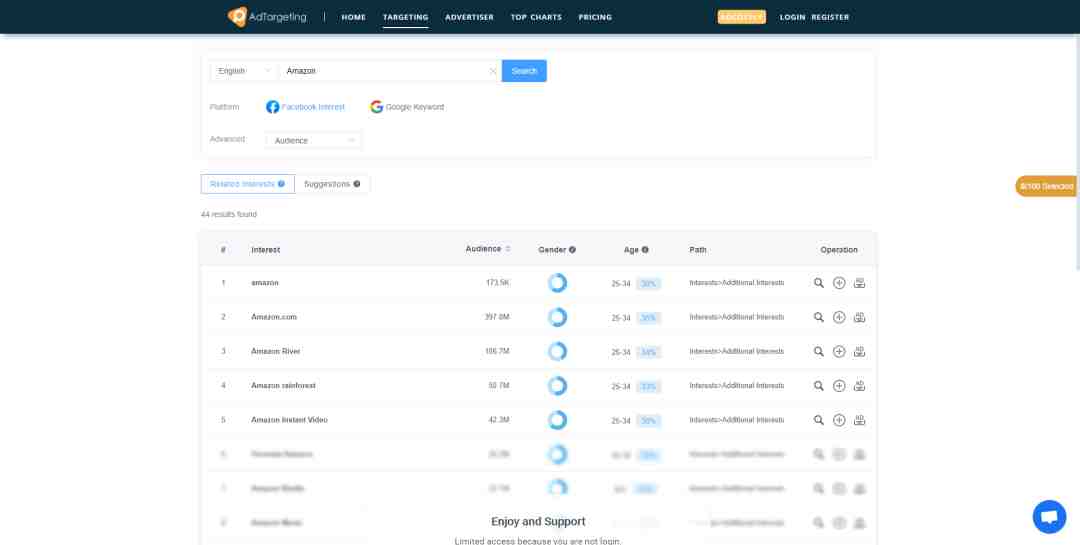Switch to the Suggestions tab
1080x545 pixels.
pyautogui.click(x=332, y=184)
